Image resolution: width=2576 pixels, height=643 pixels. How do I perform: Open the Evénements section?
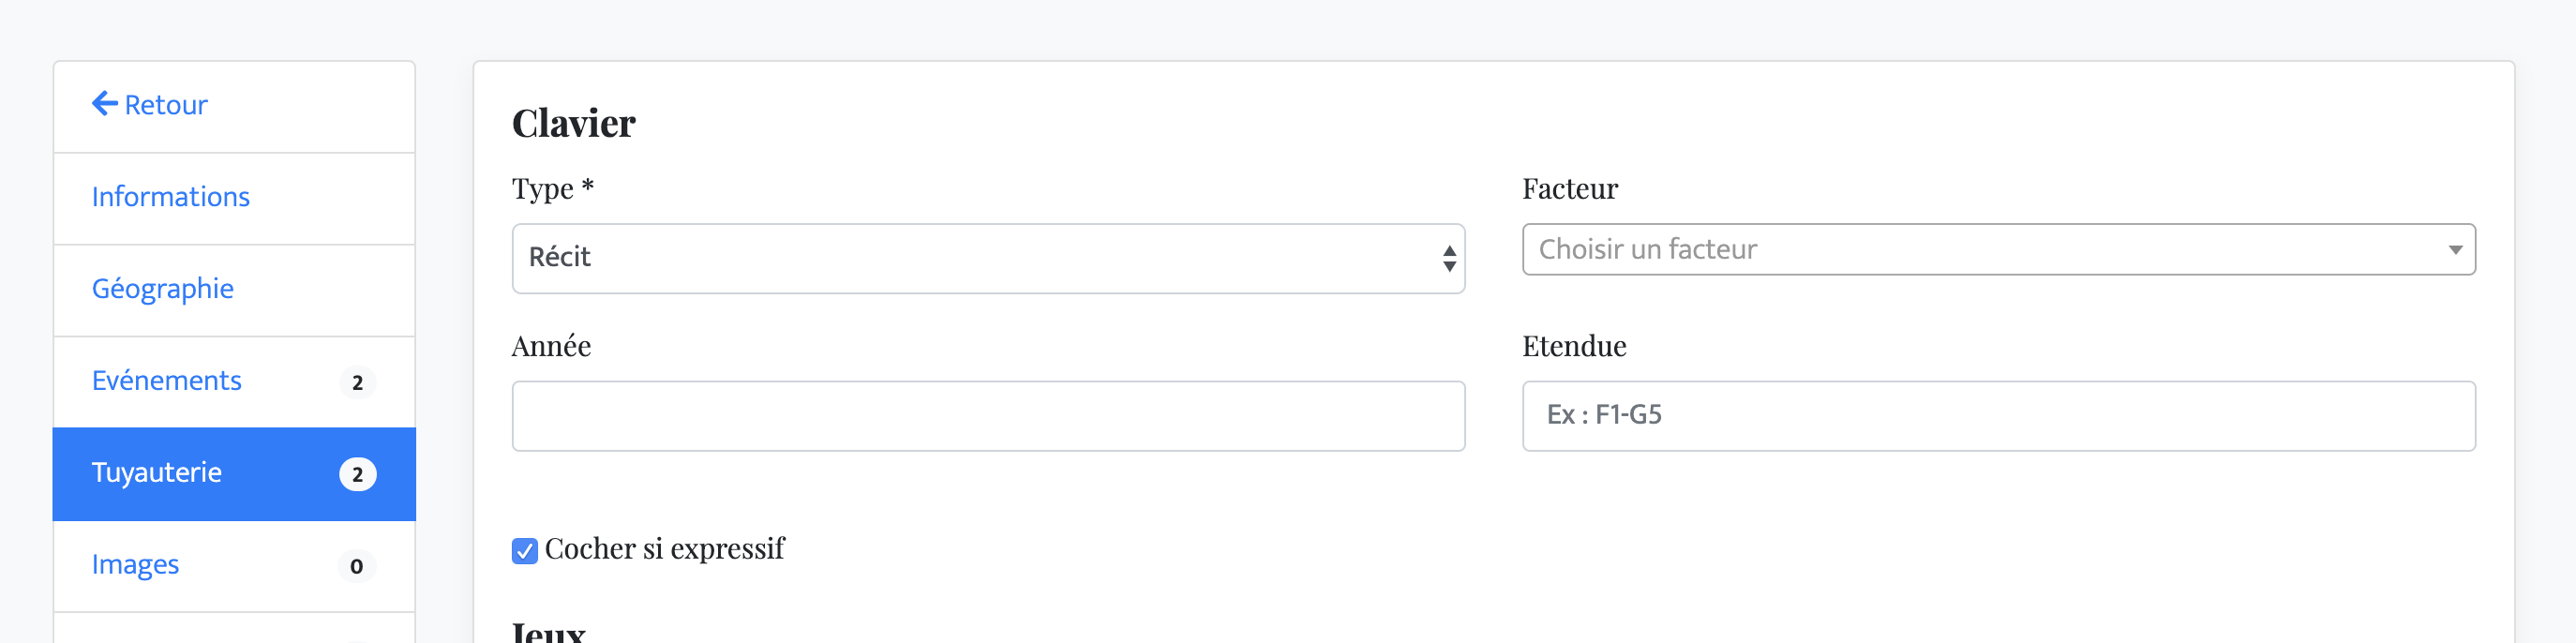[x=166, y=381]
